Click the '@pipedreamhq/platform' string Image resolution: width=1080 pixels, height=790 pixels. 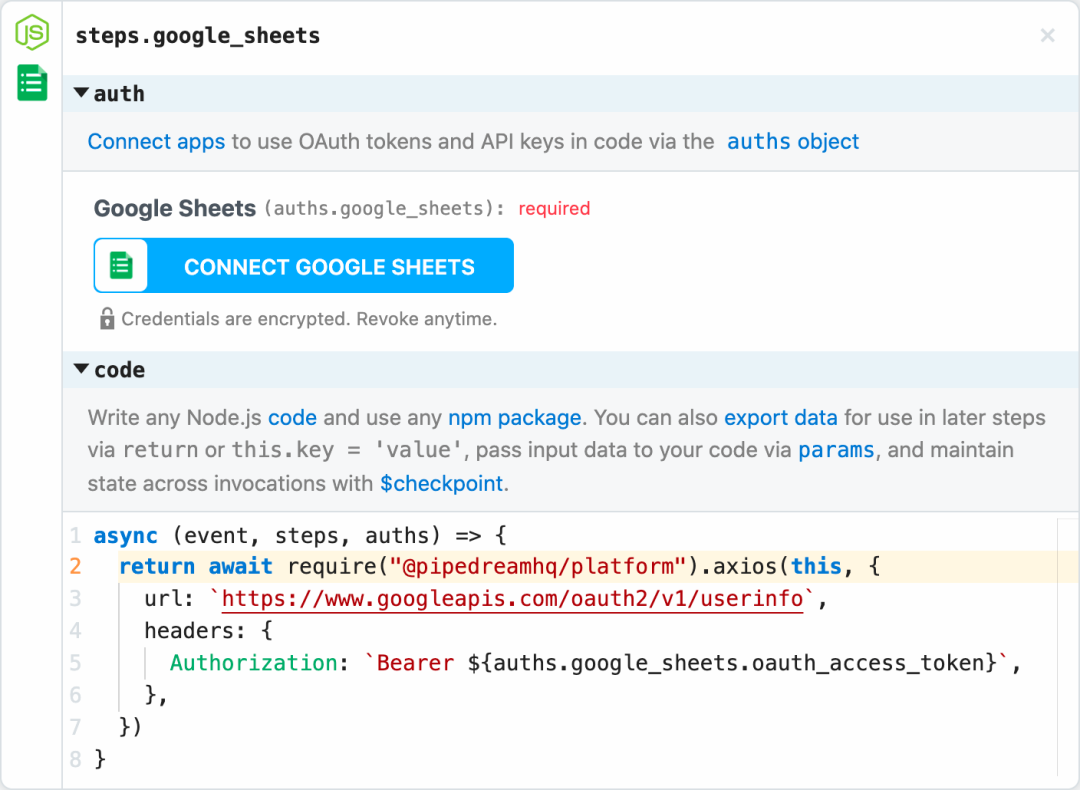537,567
